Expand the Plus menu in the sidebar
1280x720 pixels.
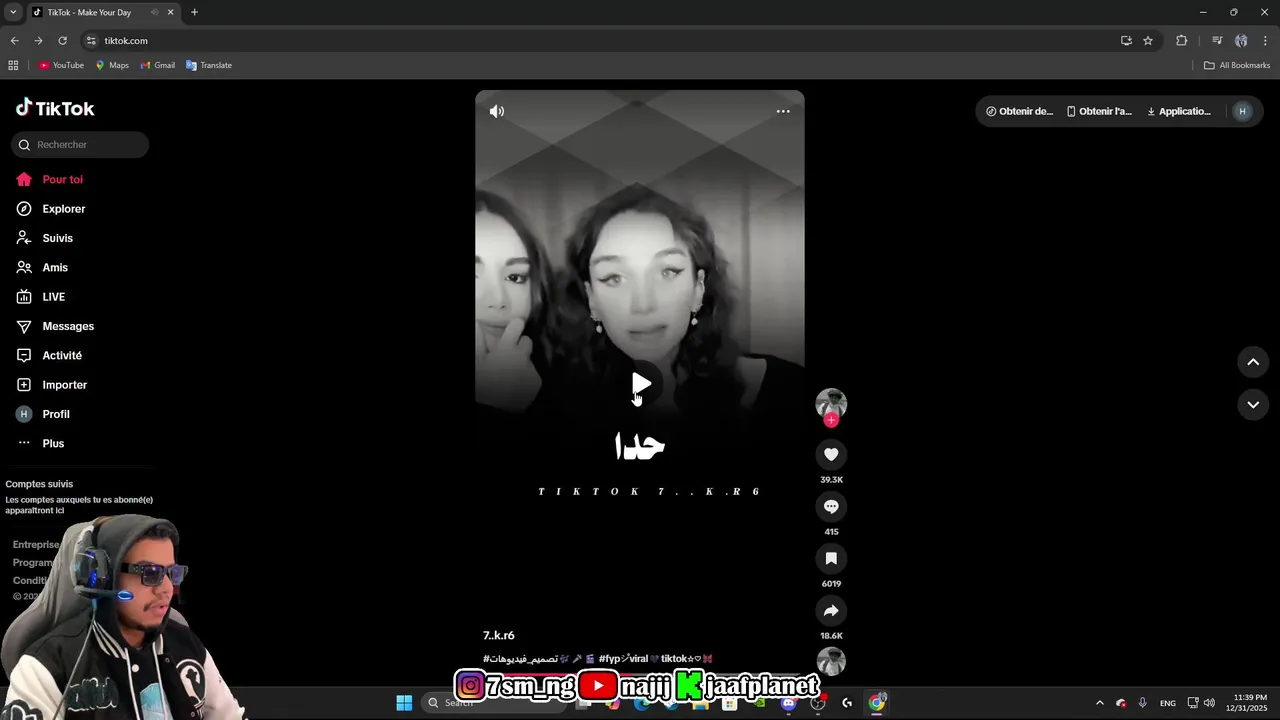coord(41,443)
